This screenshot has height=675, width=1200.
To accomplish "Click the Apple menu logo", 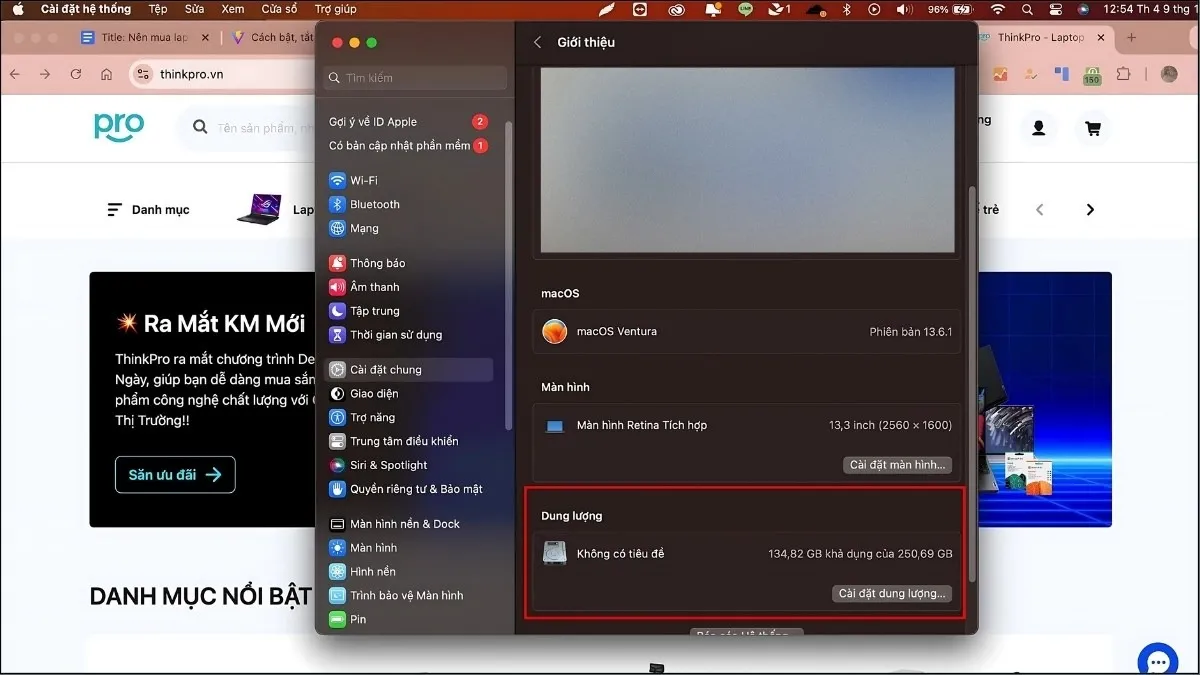I will 17,9.
